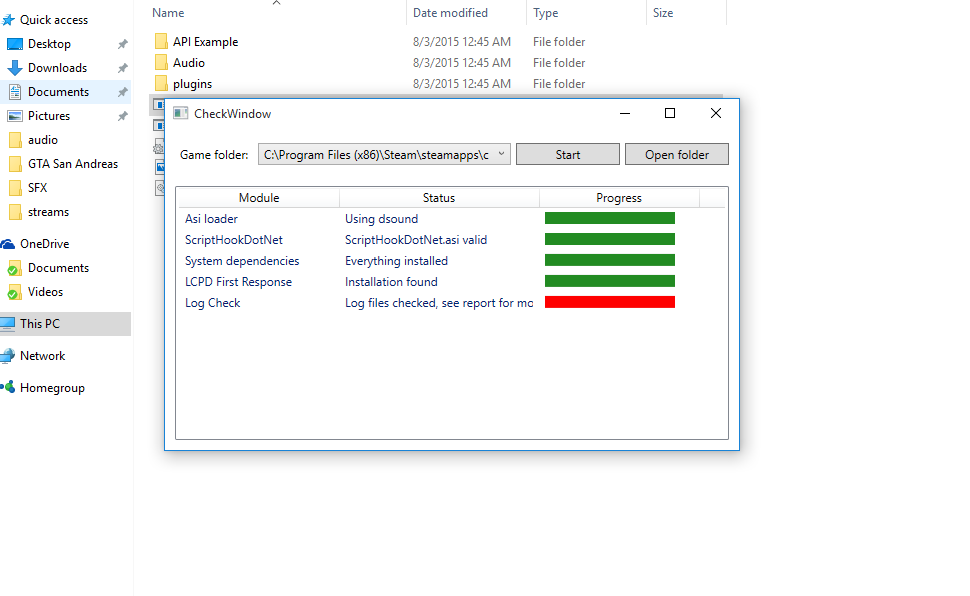Click plugins folder icon in file list
The width and height of the screenshot is (970, 596).
(161, 84)
